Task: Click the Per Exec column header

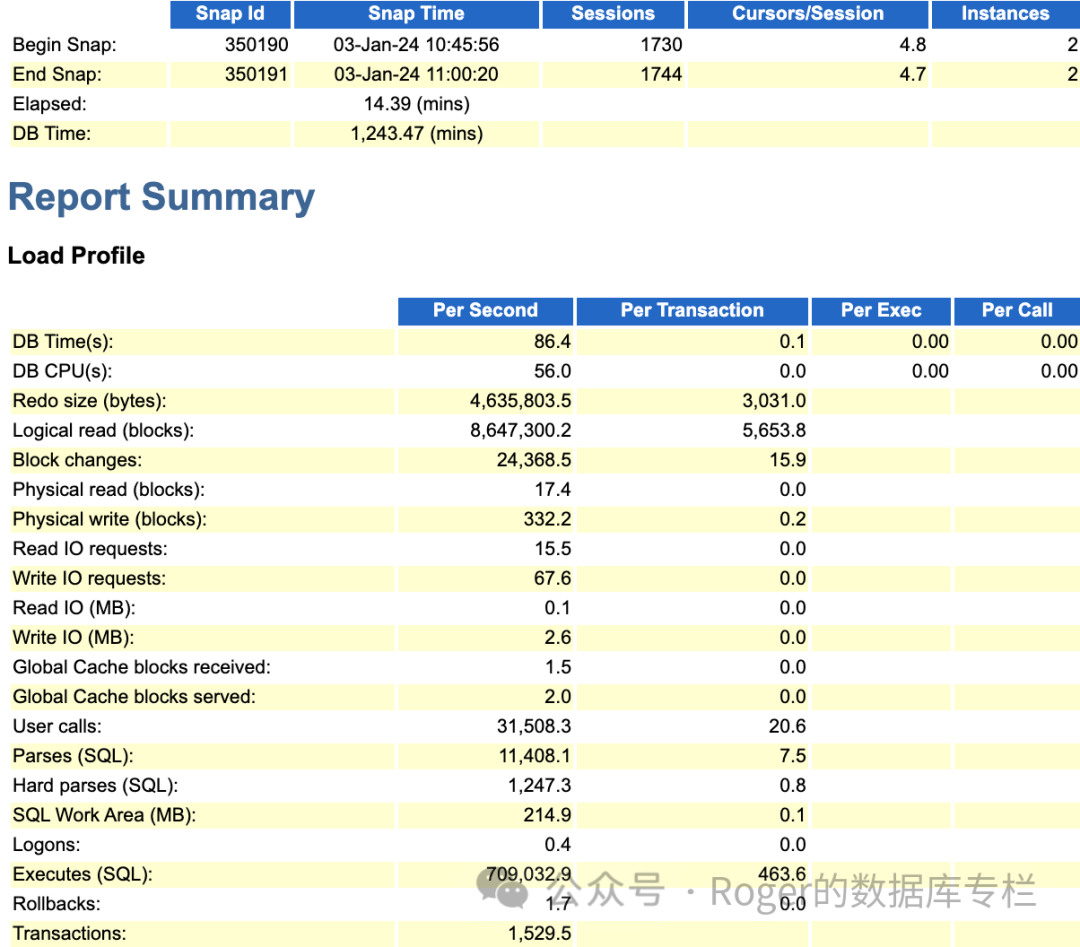Action: 881,311
